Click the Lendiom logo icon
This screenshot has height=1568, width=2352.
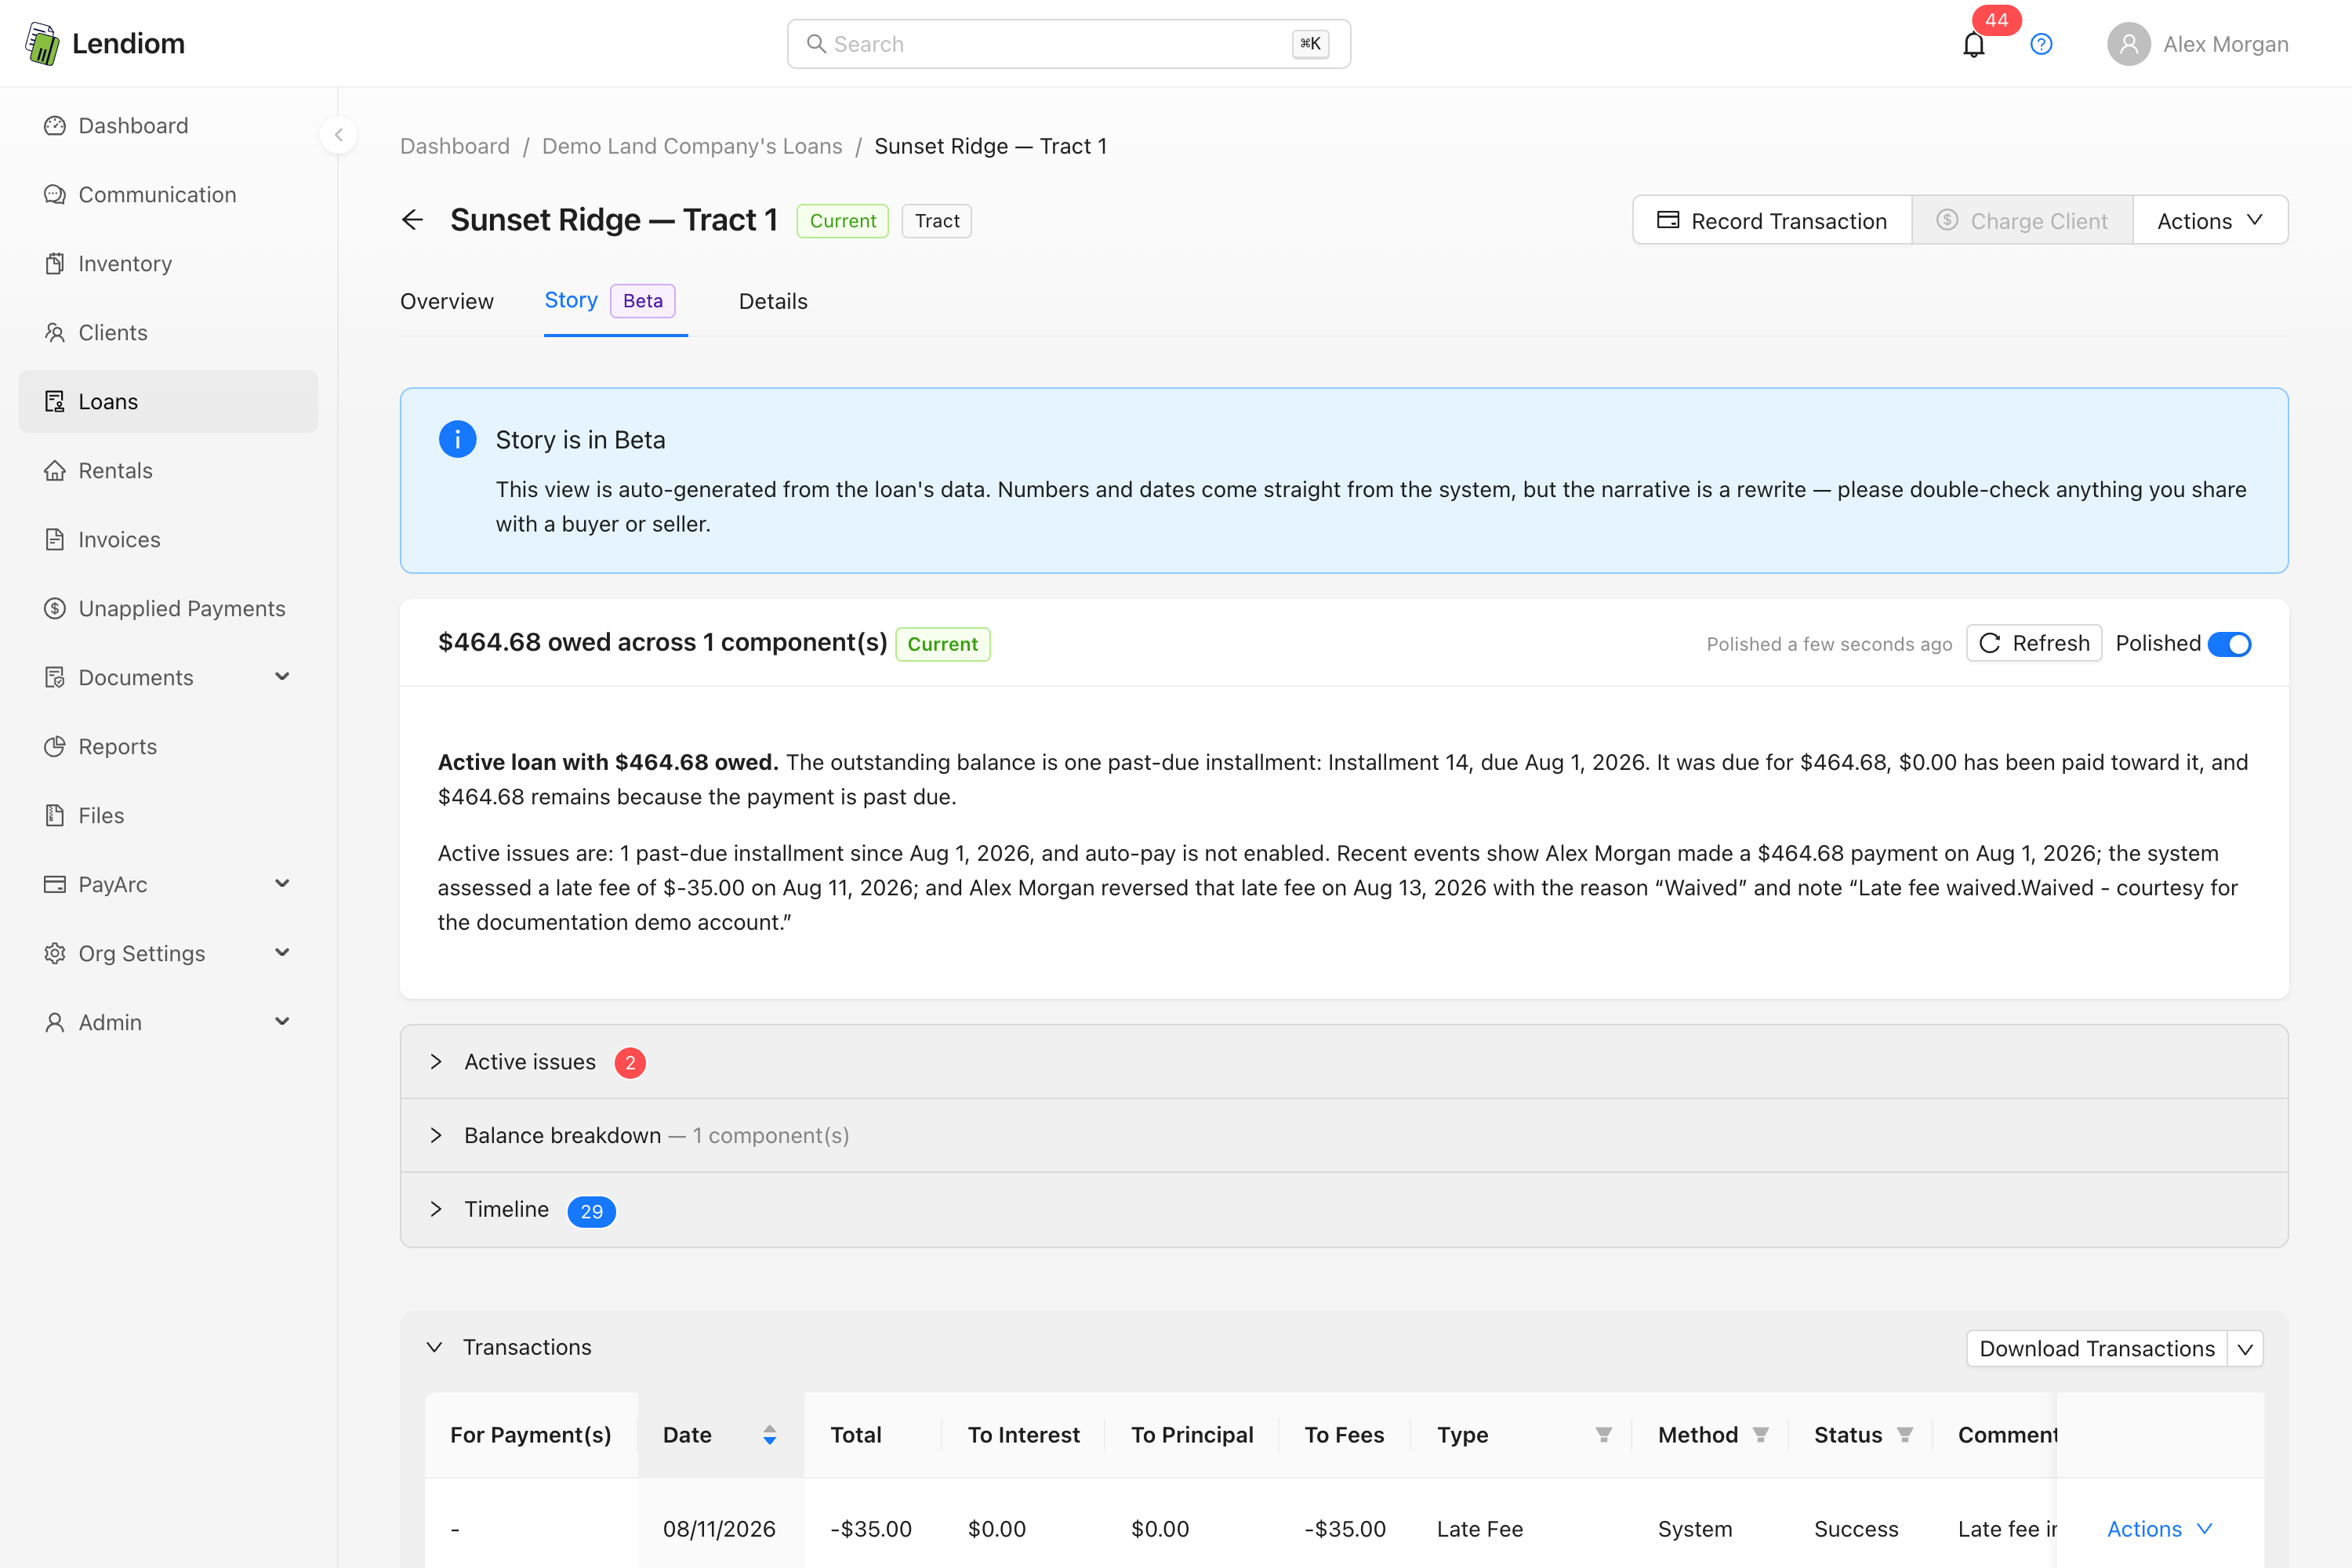tap(42, 44)
